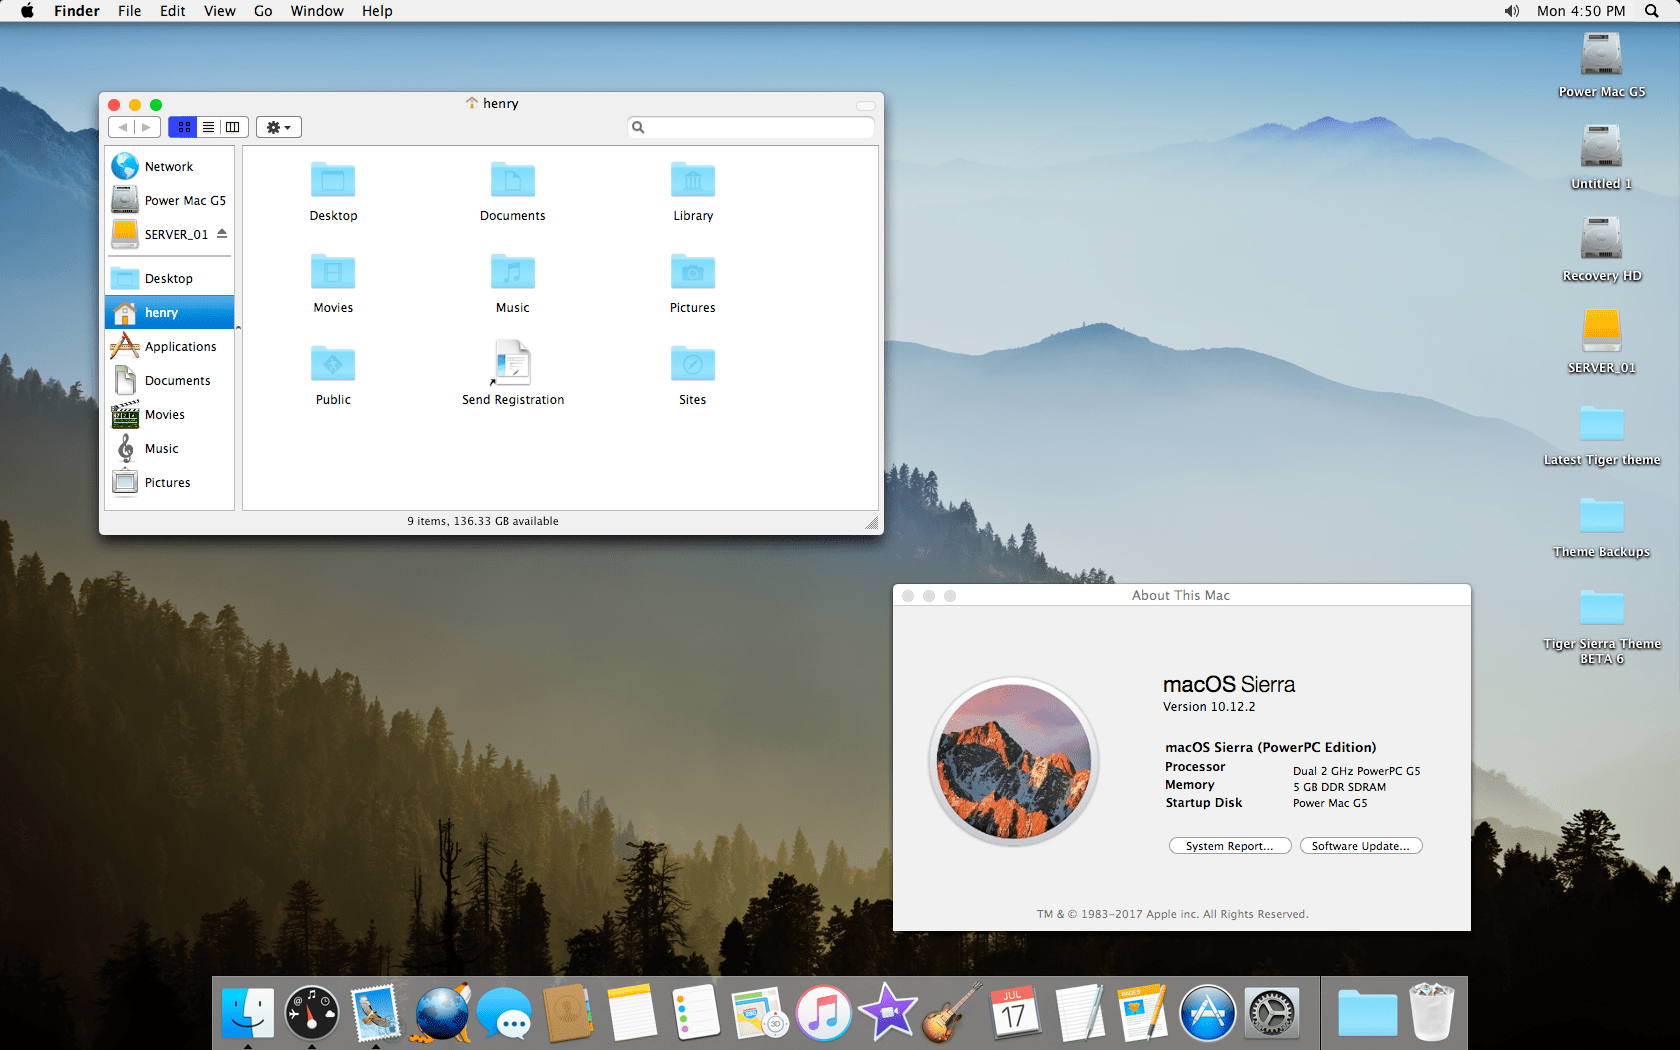
Task: Click the System Report button
Action: (x=1229, y=845)
